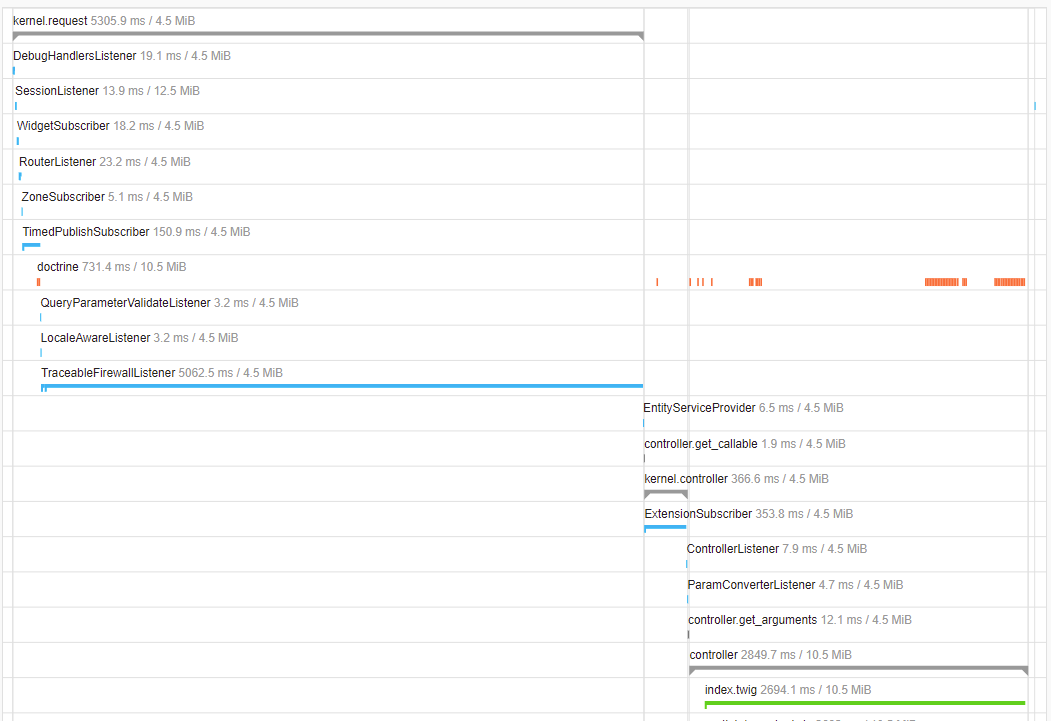Click the doctrine 731.4 ms label
1051x721 pixels.
click(111, 267)
